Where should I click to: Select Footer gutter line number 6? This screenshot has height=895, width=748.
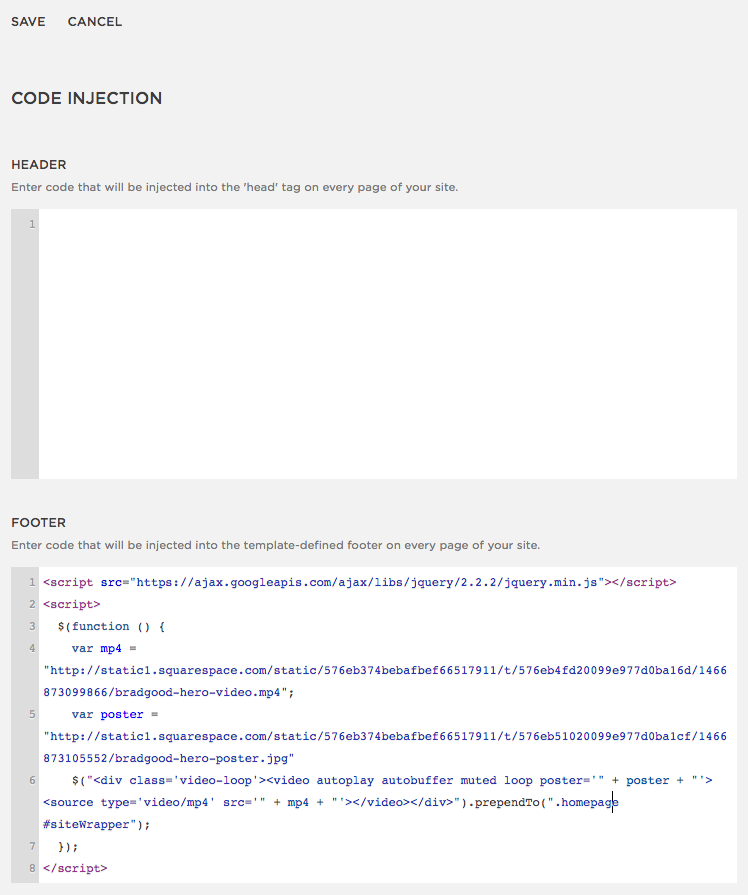pyautogui.click(x=32, y=780)
